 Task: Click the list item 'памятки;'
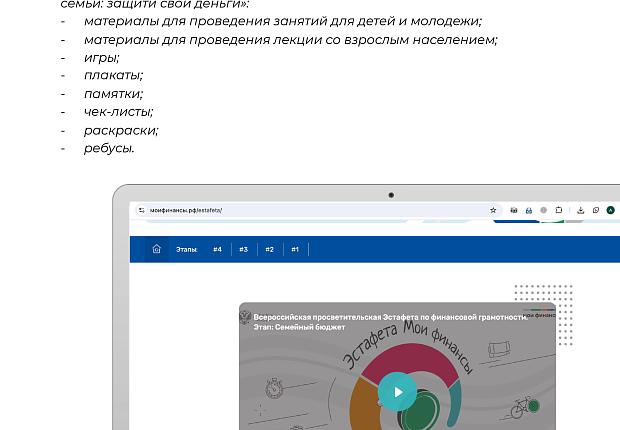[113, 94]
